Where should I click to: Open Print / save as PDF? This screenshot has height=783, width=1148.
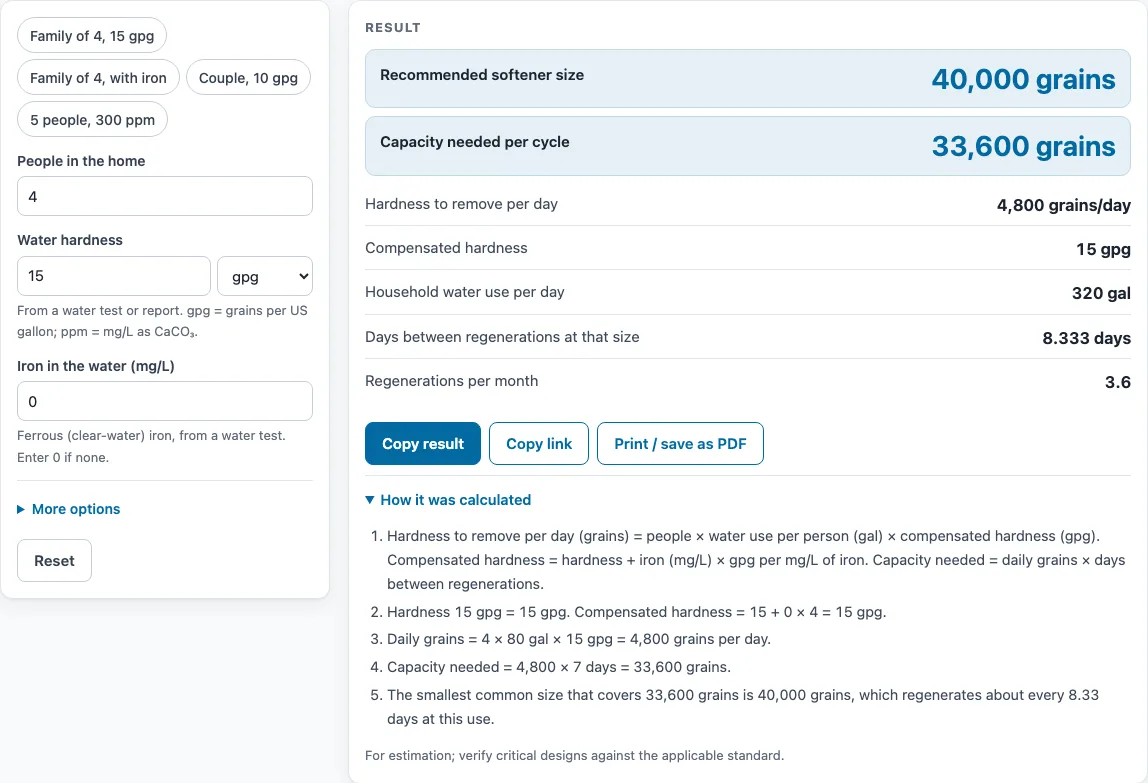680,444
